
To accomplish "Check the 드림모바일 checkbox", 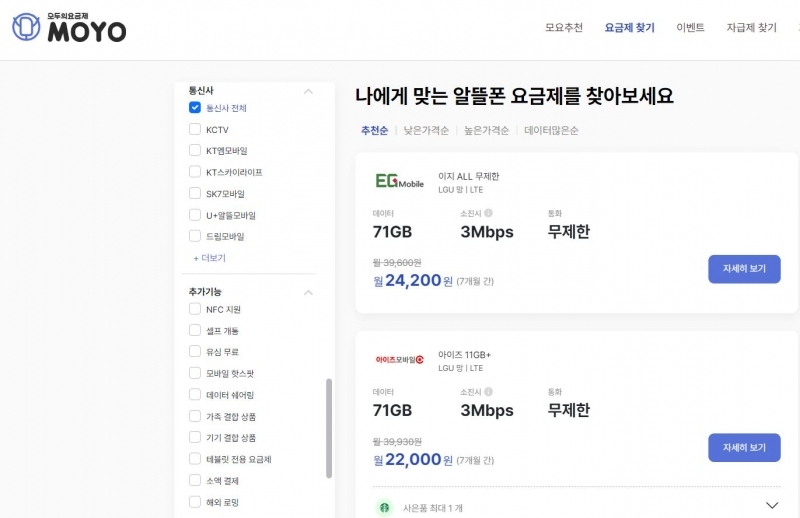I will [194, 236].
